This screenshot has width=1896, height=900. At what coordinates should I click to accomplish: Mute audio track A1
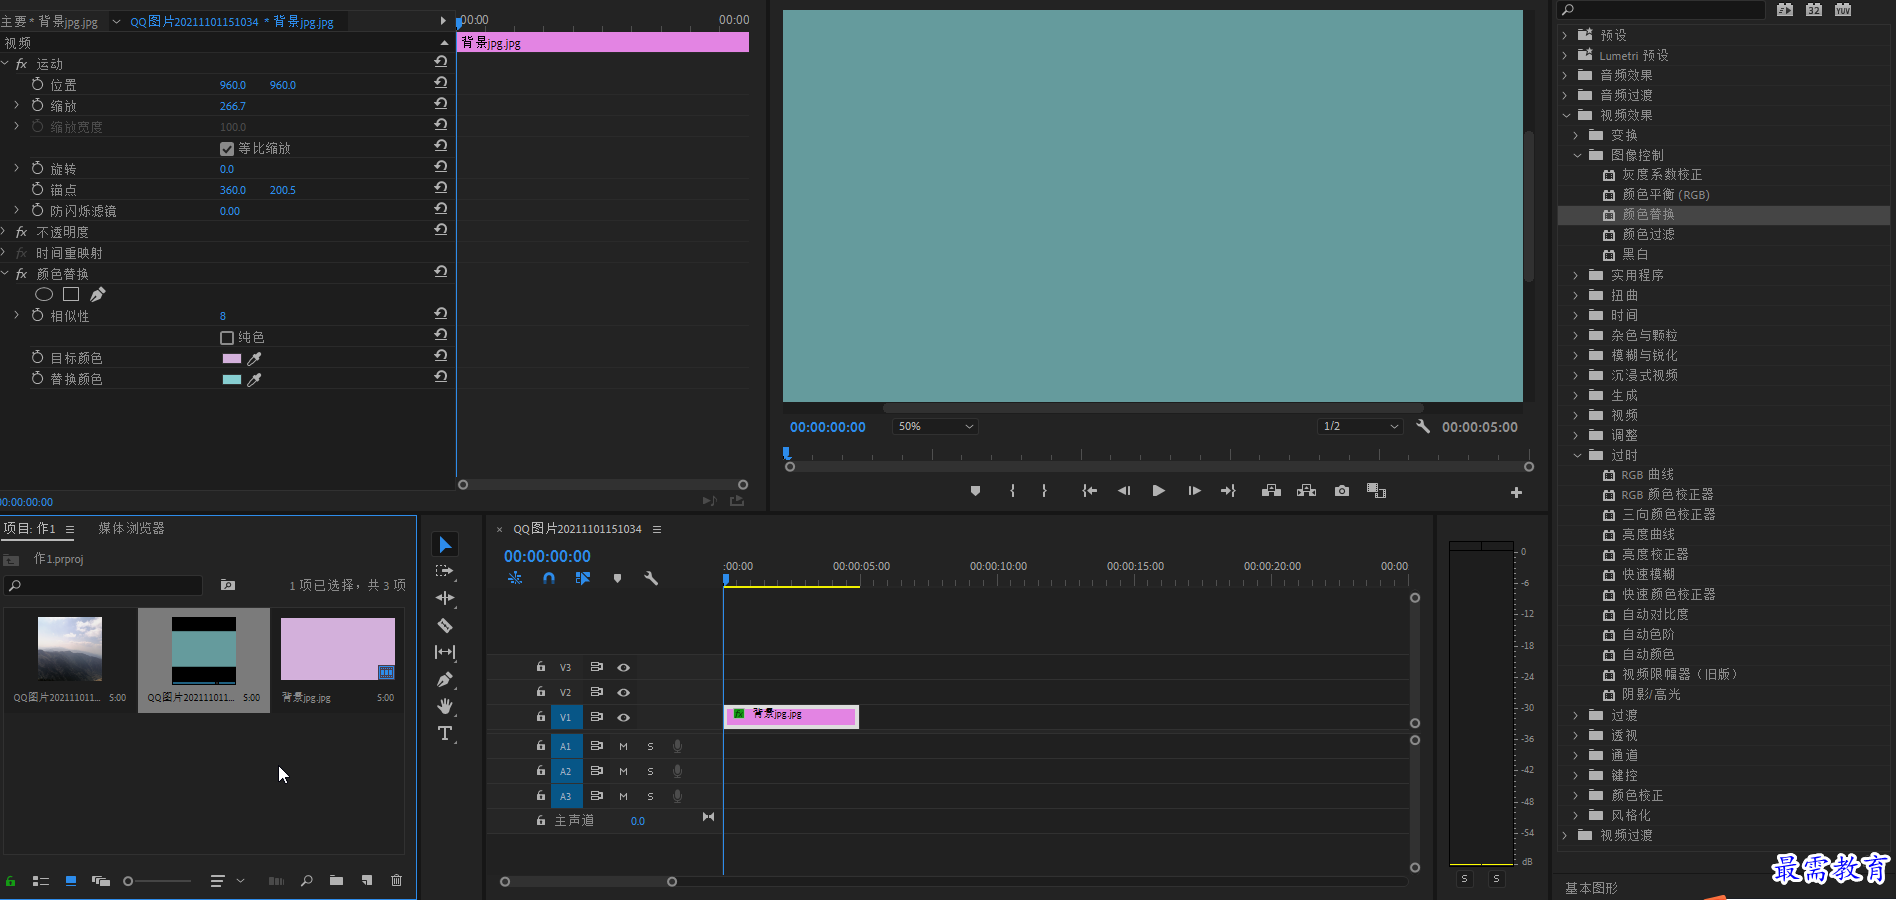point(623,746)
